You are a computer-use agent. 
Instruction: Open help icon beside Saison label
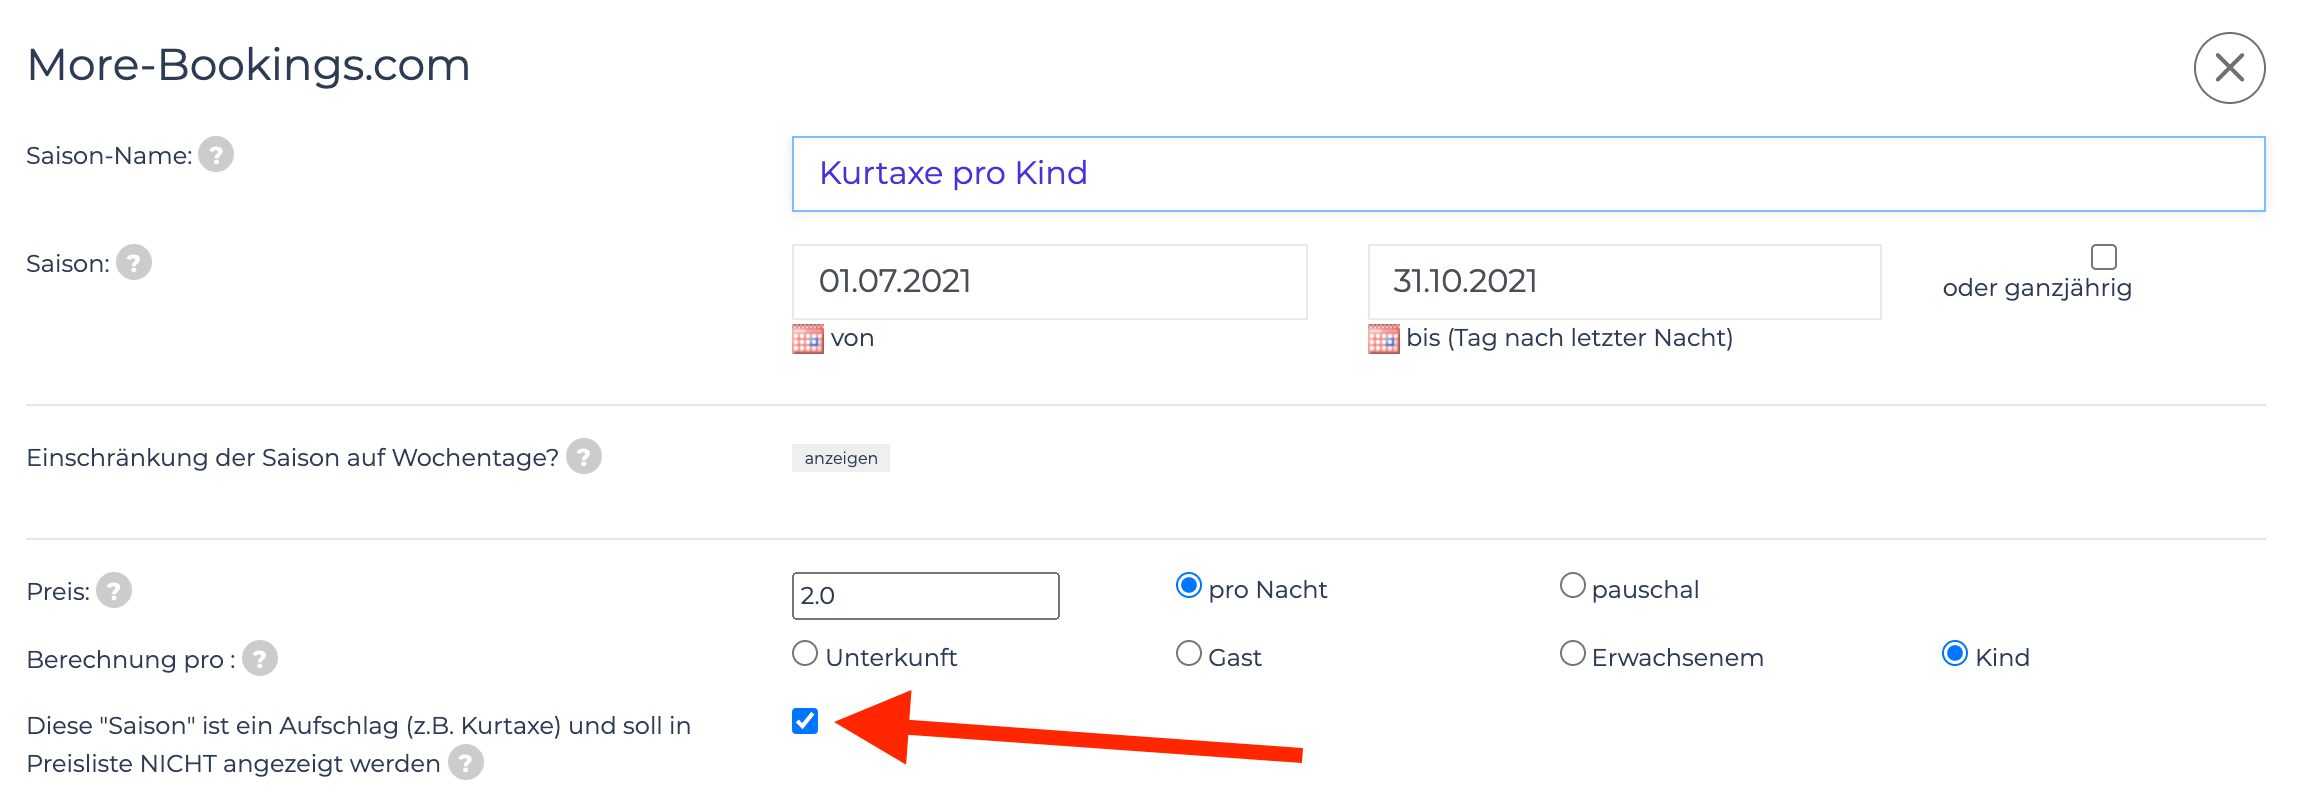(x=133, y=263)
